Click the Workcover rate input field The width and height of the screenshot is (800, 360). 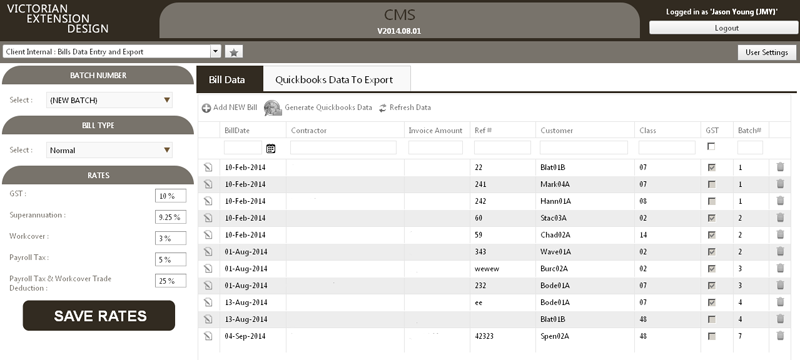point(170,238)
